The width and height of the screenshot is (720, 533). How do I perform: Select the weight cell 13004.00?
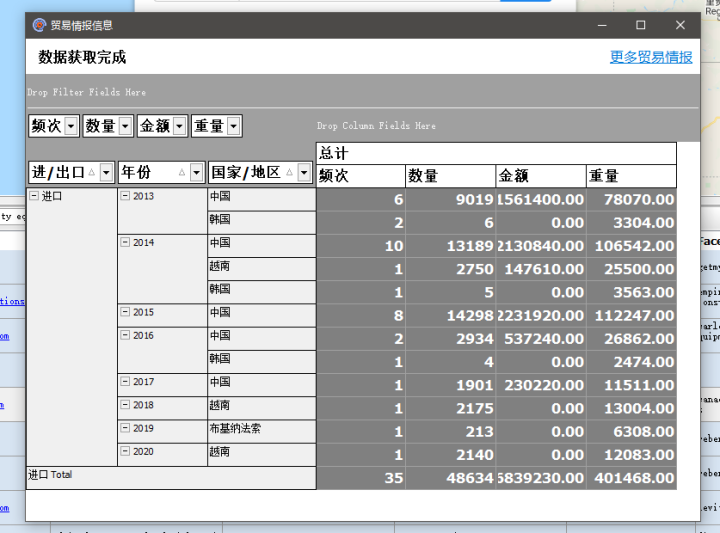pos(632,408)
